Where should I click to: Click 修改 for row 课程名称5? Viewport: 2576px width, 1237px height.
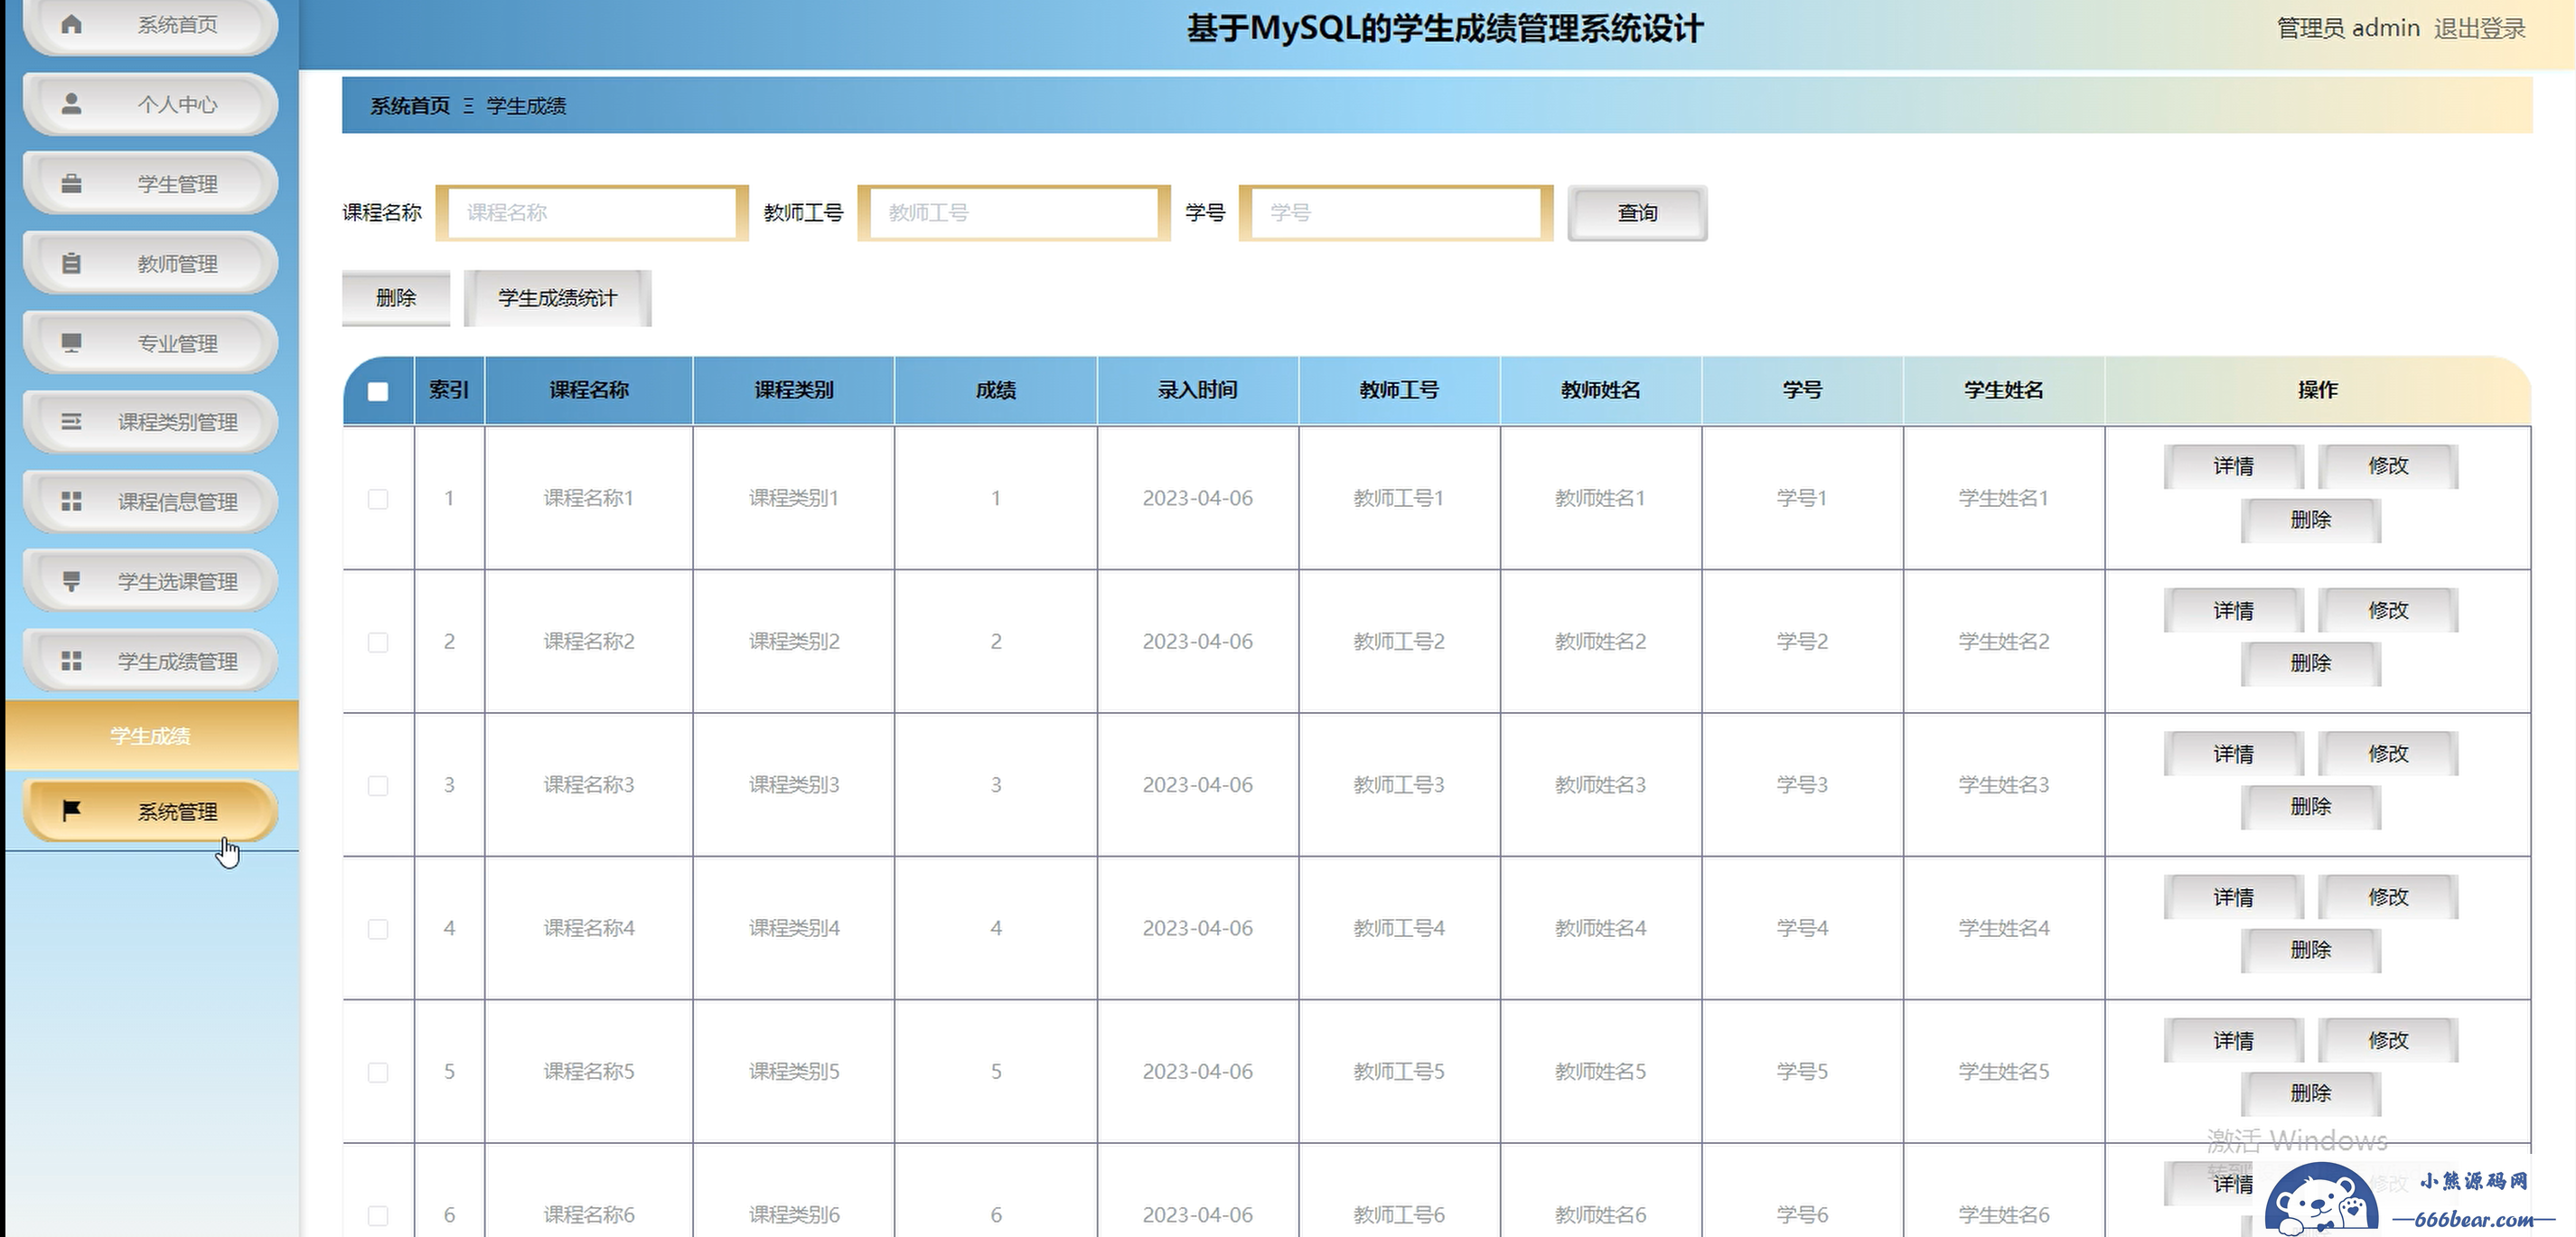point(2388,1040)
